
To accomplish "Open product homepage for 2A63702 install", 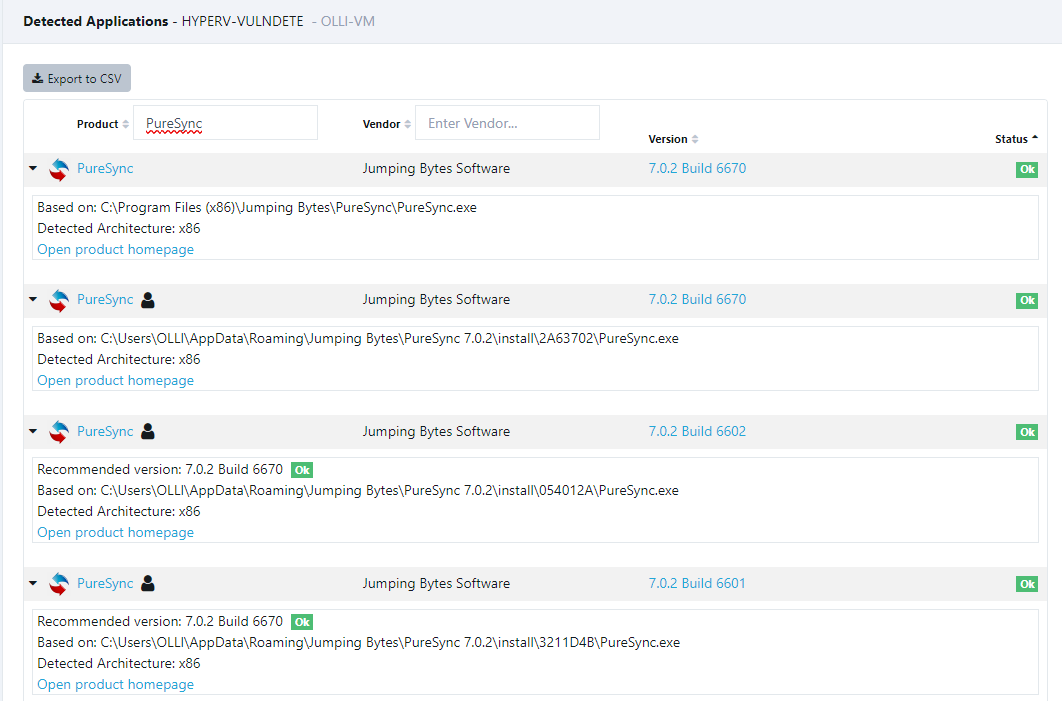I will point(115,380).
